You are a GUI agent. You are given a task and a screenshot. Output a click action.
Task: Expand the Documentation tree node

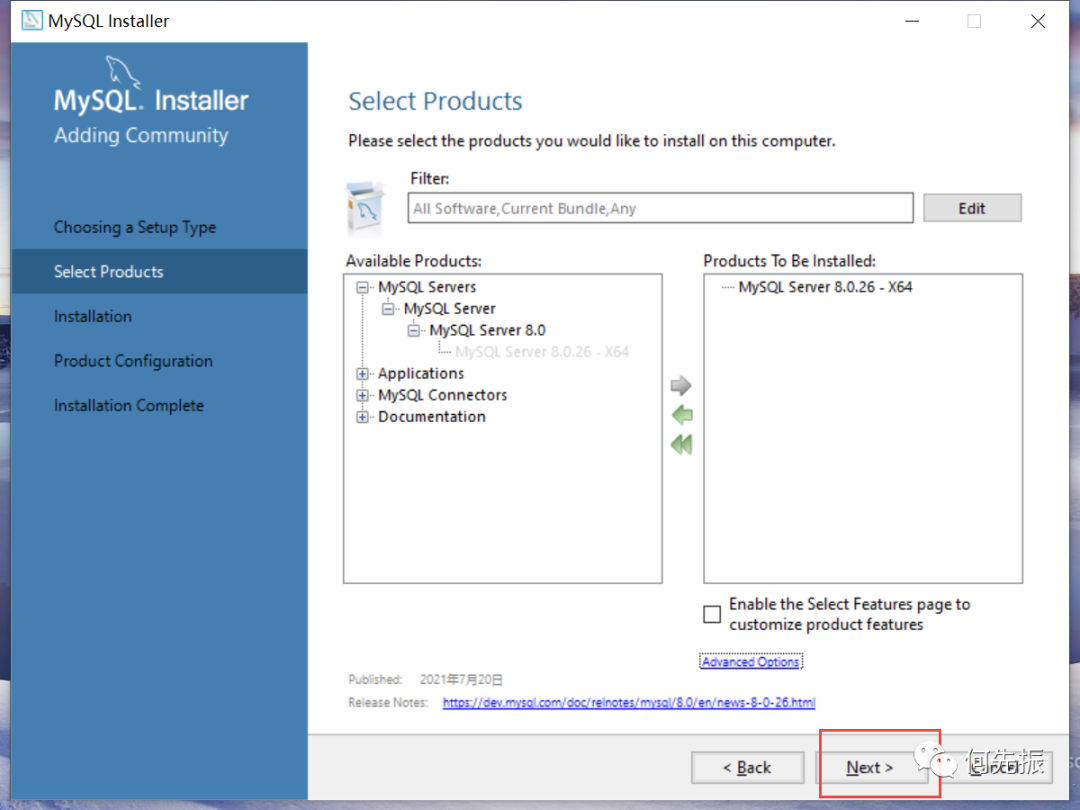click(362, 417)
